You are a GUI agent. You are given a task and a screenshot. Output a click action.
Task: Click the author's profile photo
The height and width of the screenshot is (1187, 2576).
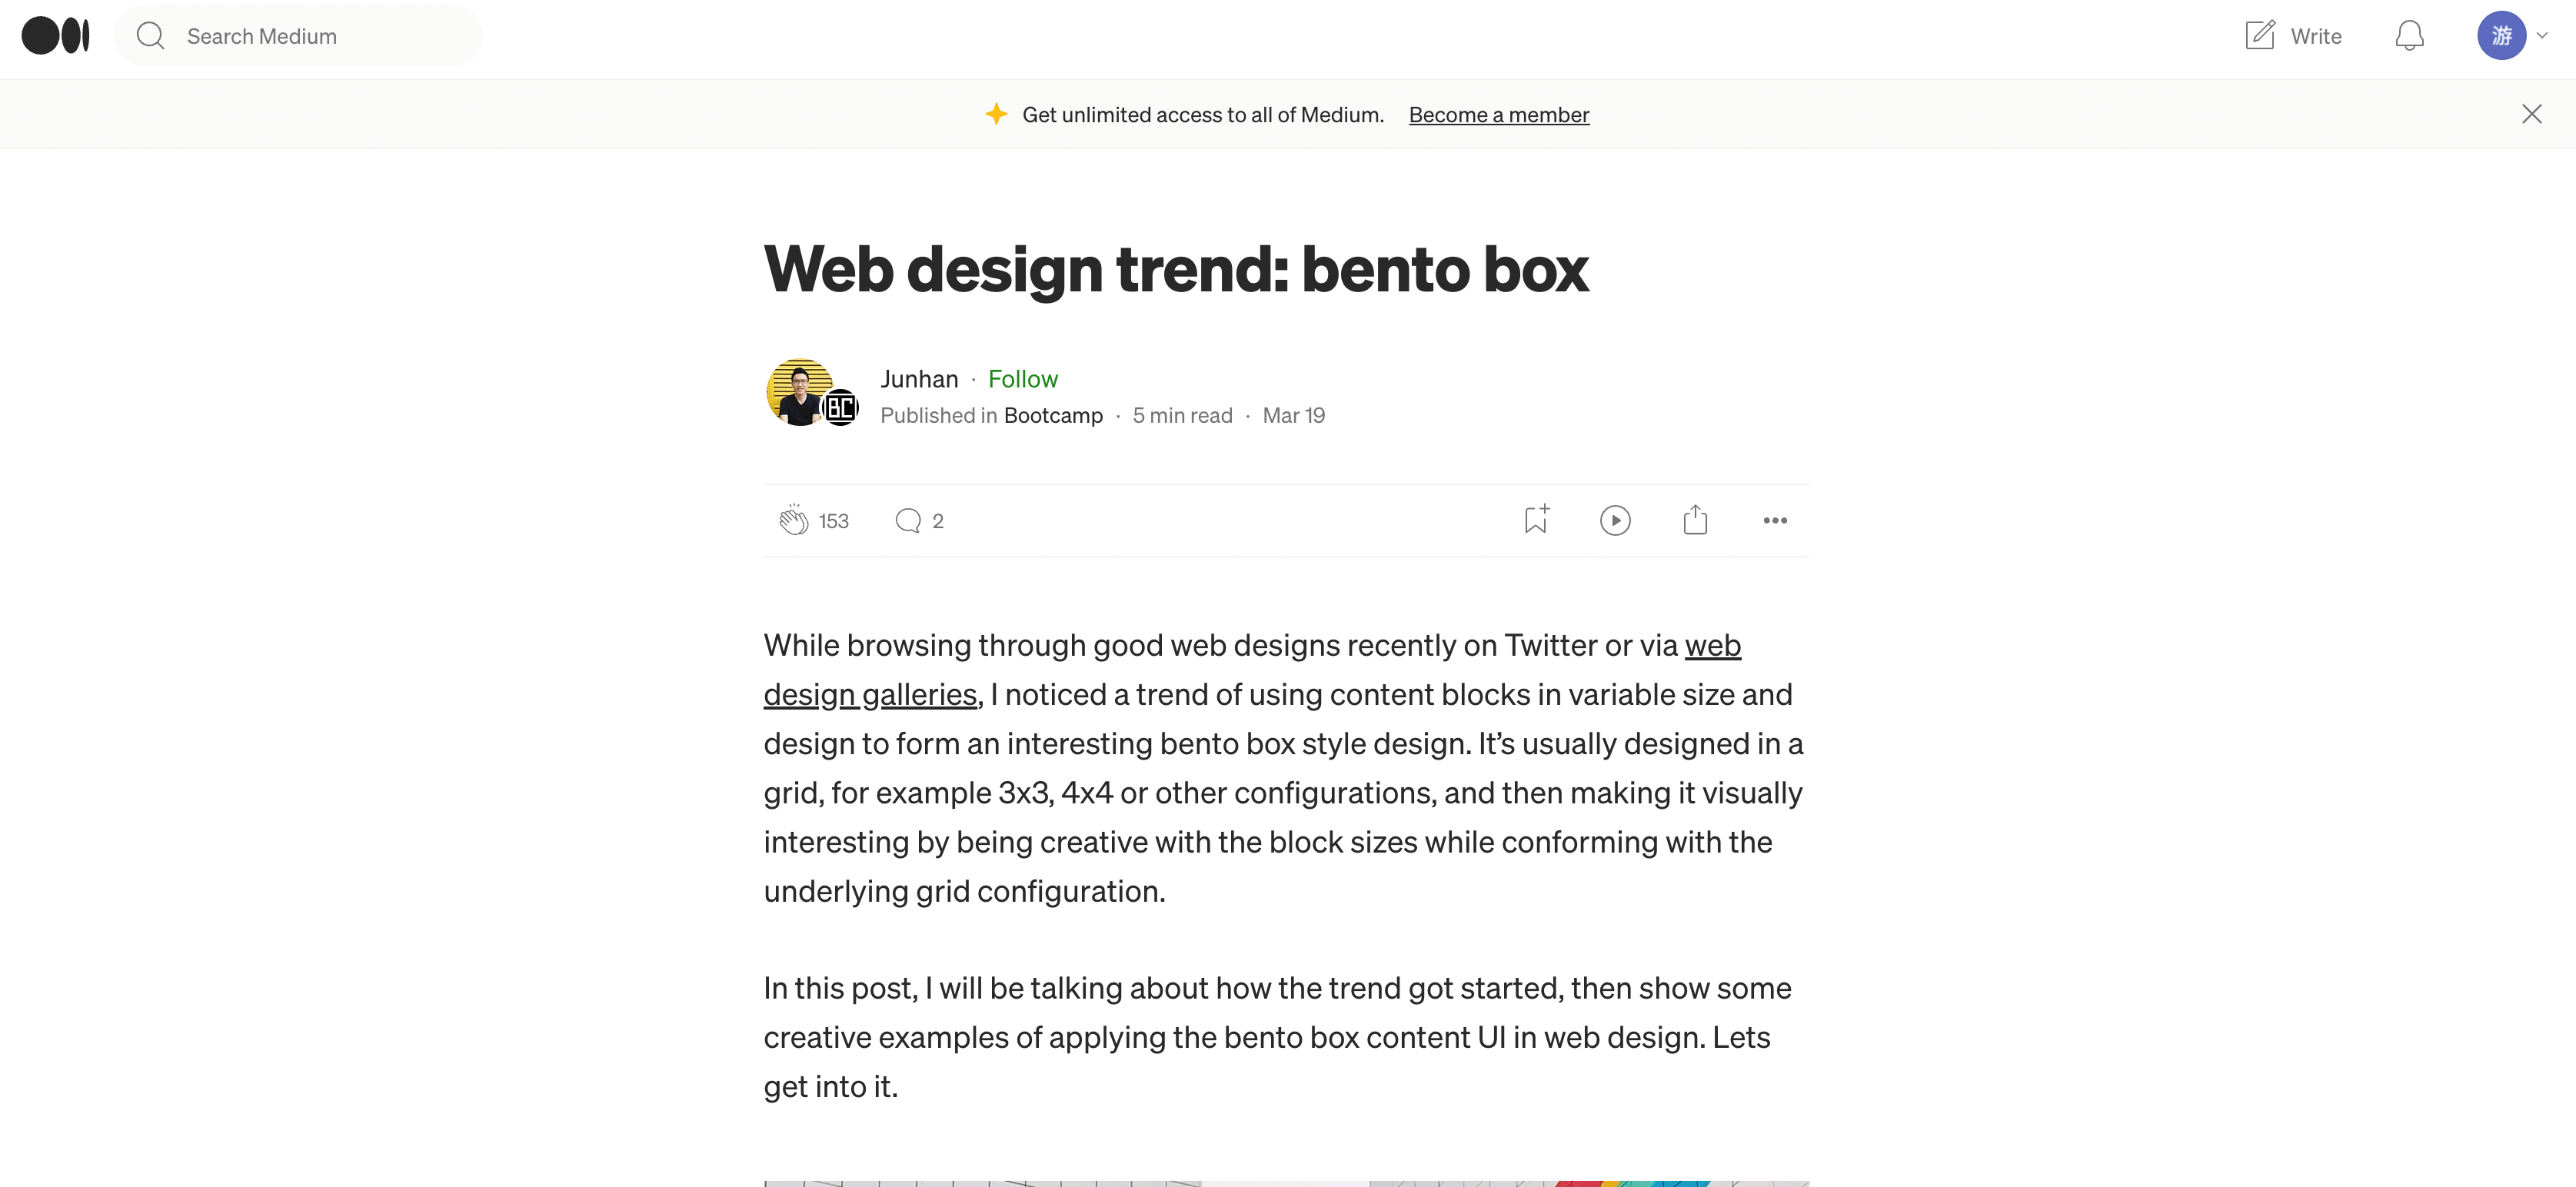click(x=800, y=392)
